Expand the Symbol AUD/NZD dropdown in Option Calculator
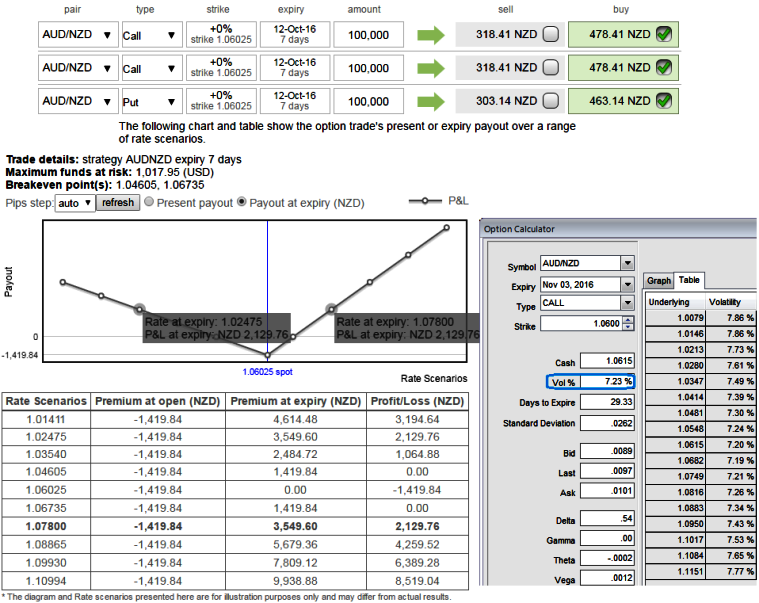This screenshot has width=759, height=603. (627, 263)
